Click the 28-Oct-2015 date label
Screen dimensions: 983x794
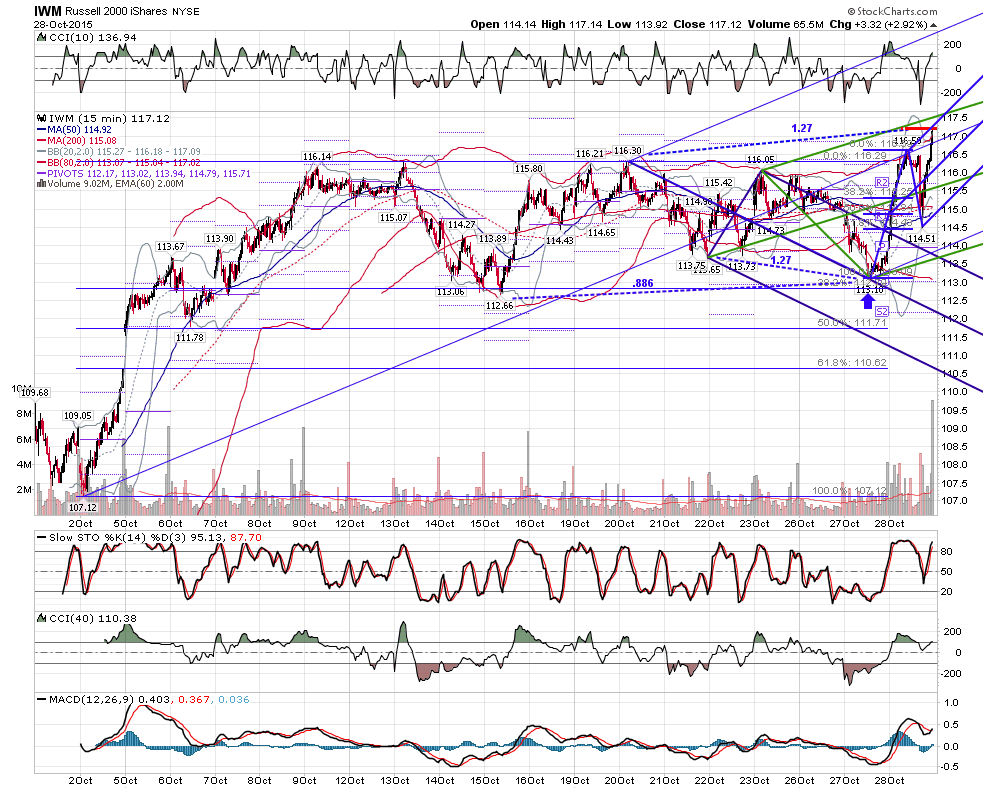pyautogui.click(x=63, y=24)
